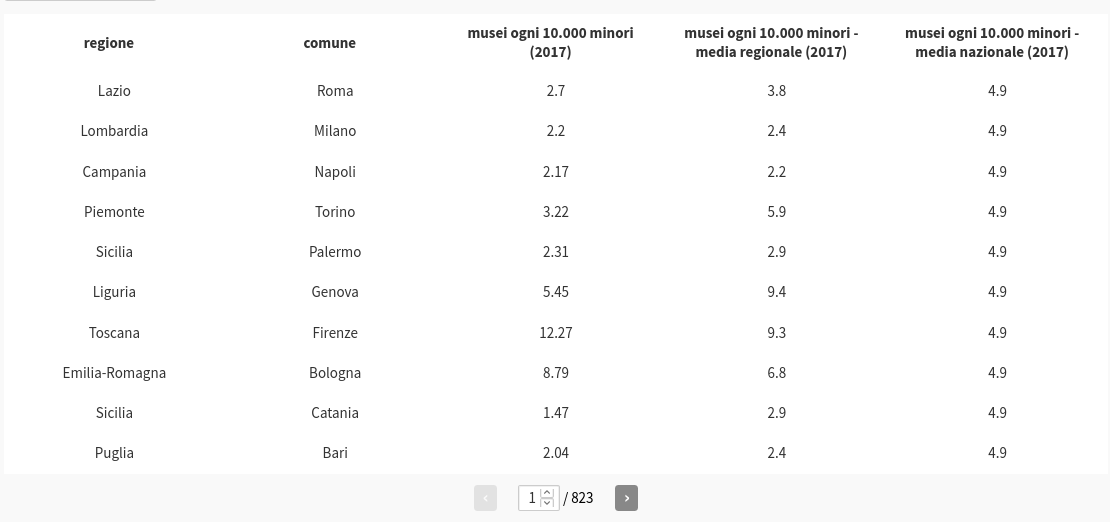
Task: Sort by media nazionale (2017) column header
Action: click(x=992, y=42)
